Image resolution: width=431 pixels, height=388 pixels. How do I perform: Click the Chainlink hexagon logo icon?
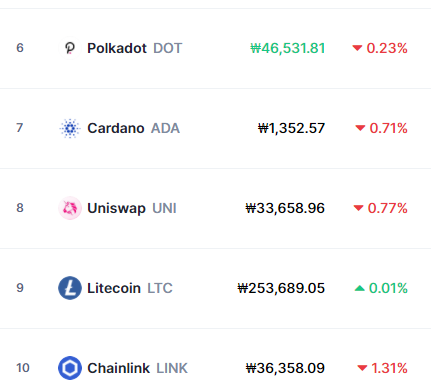coord(70,368)
